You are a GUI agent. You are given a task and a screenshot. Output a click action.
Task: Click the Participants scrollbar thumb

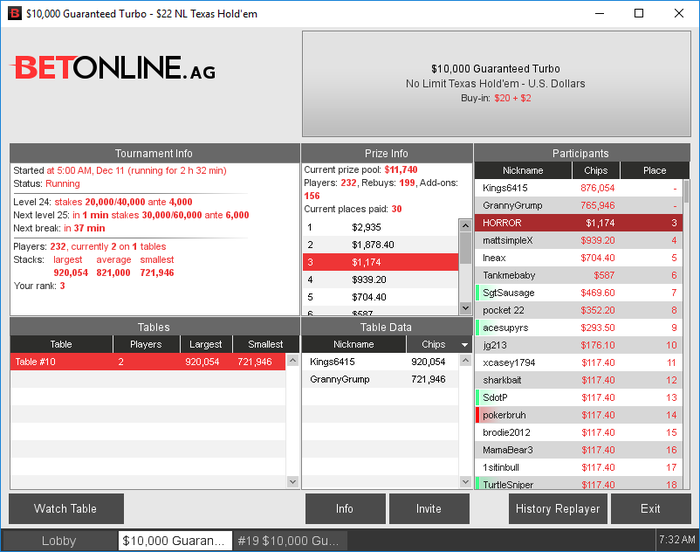(686, 192)
